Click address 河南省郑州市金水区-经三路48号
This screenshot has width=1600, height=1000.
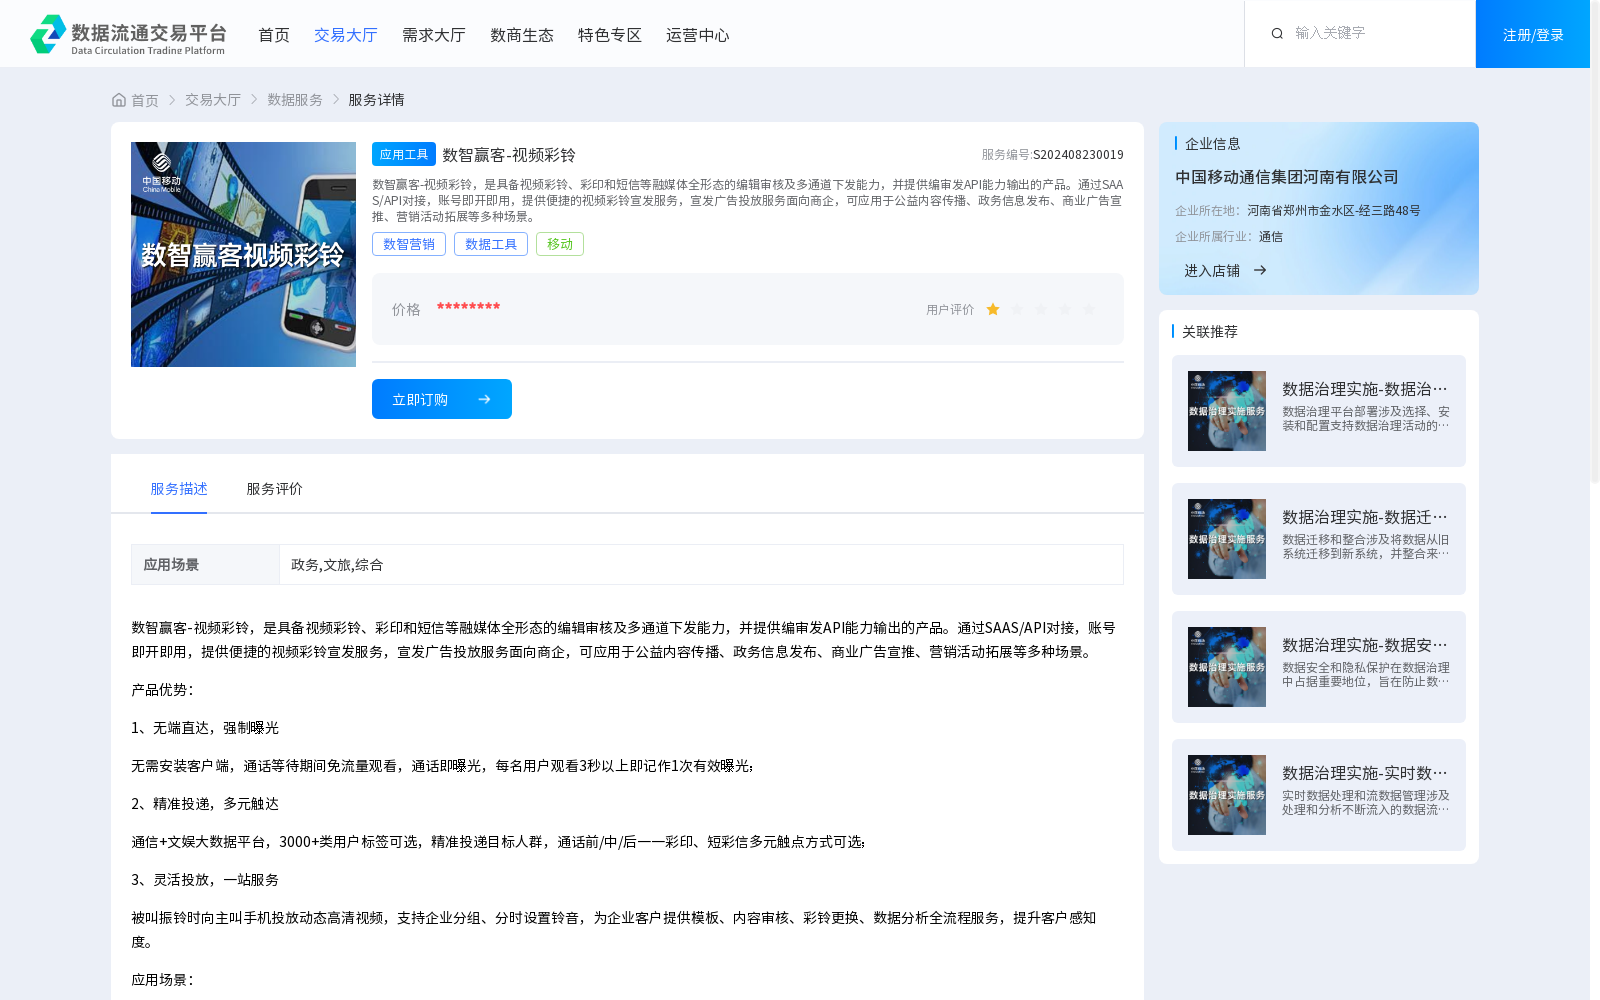[1334, 211]
